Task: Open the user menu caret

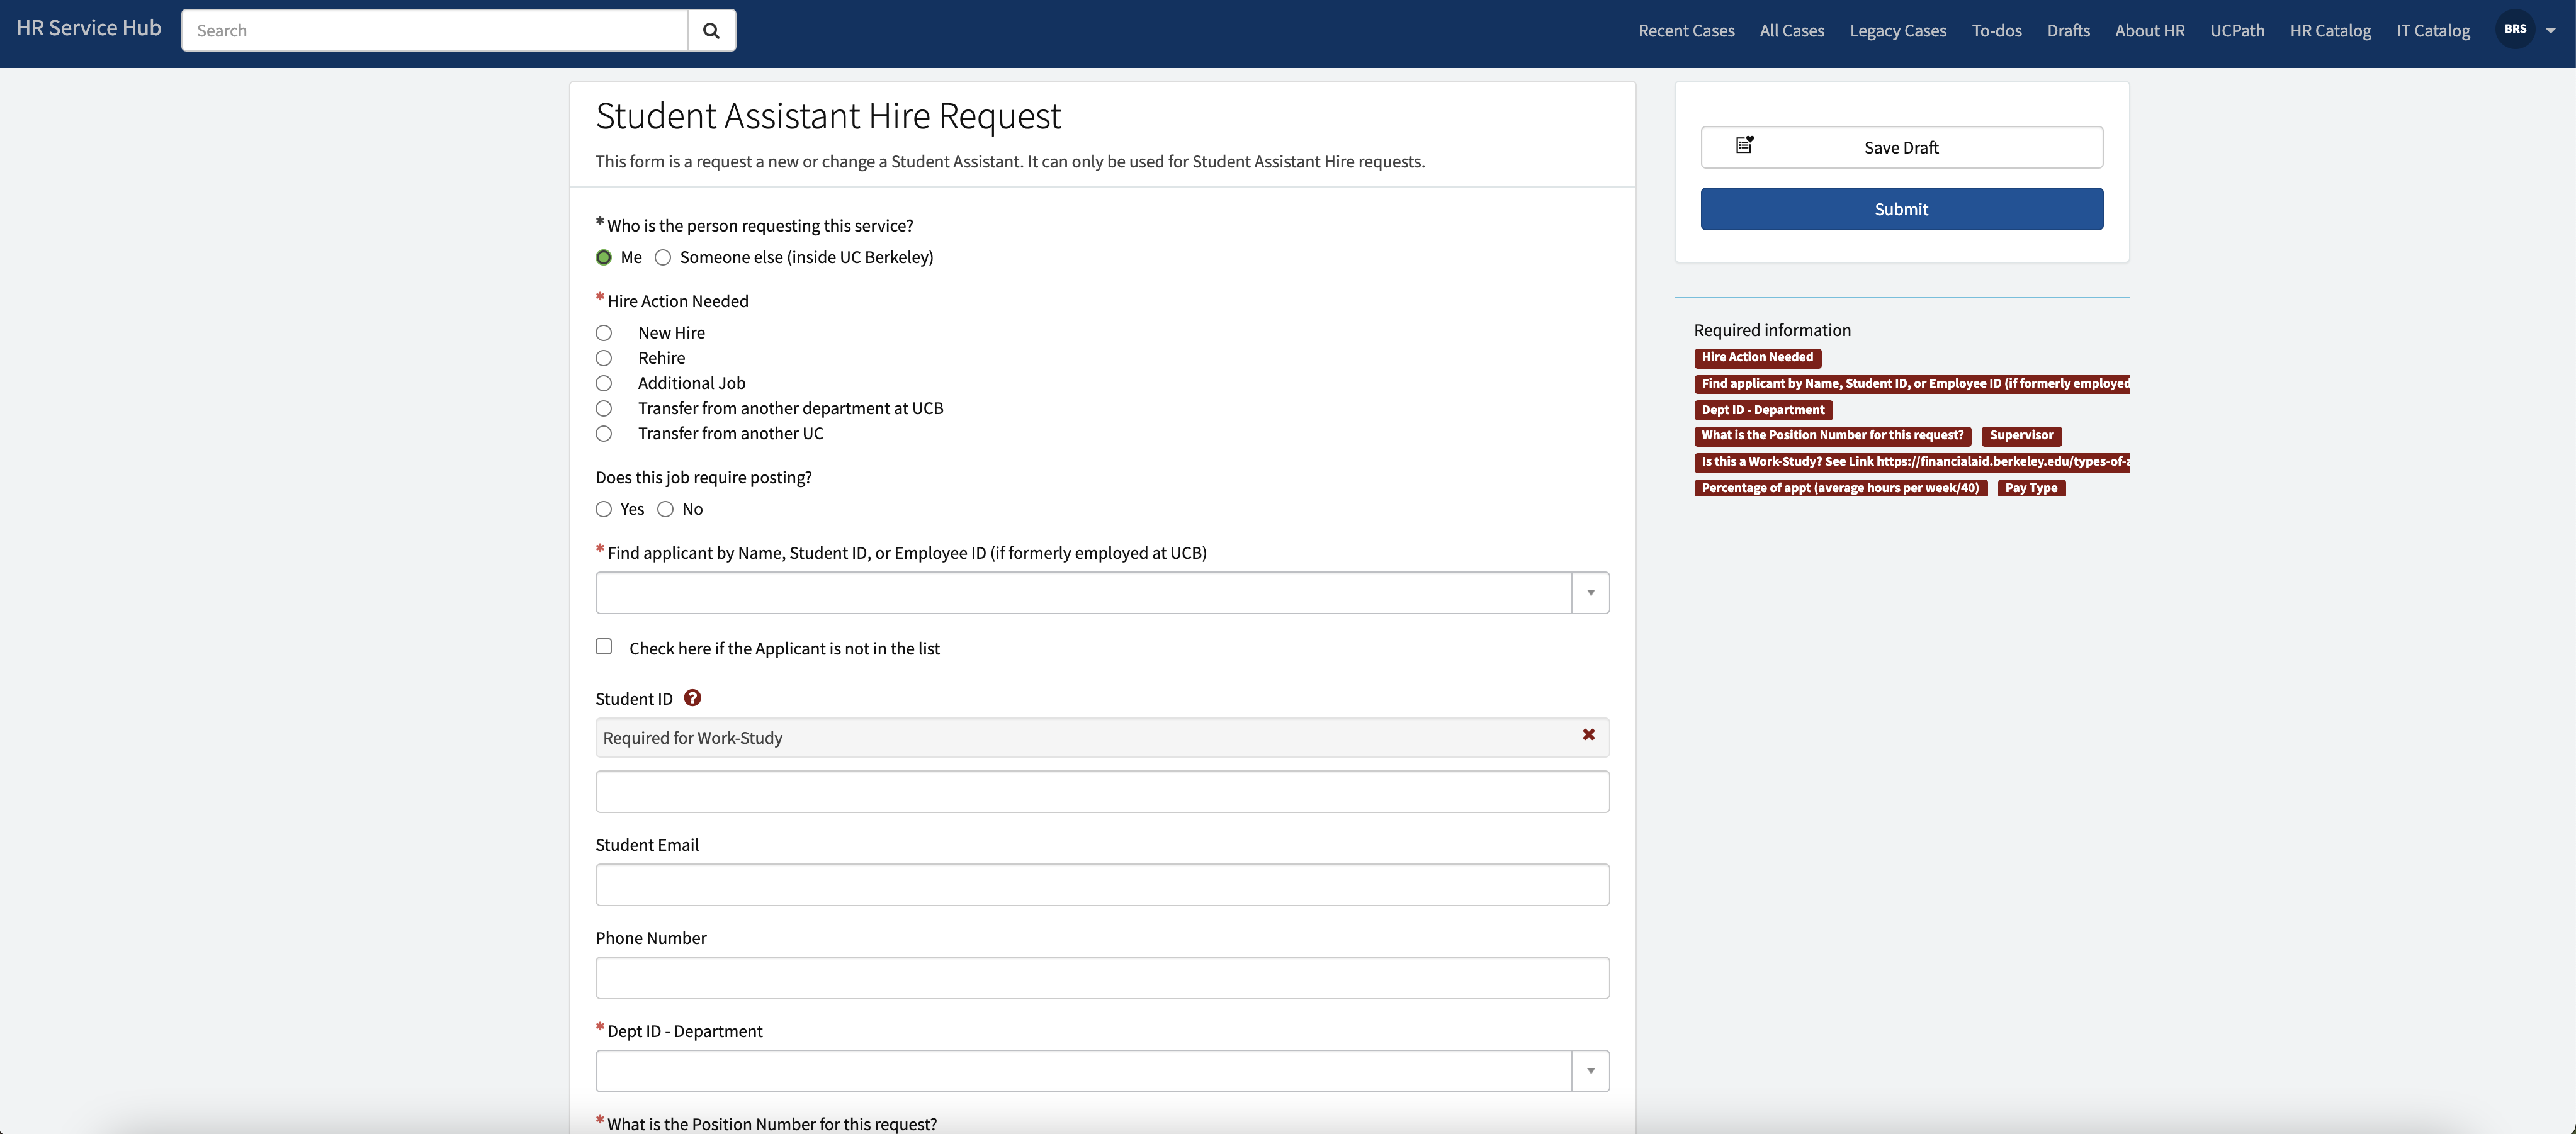Action: tap(2551, 31)
